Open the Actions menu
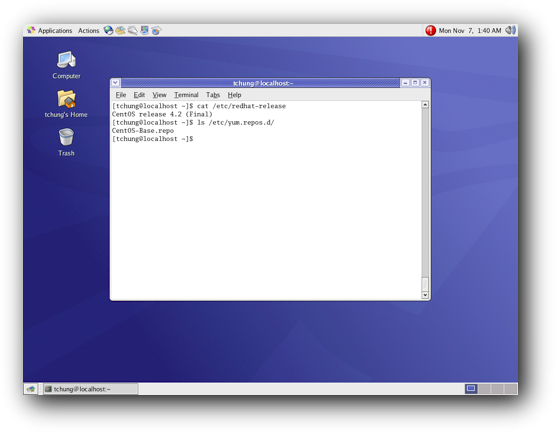 click(x=88, y=31)
